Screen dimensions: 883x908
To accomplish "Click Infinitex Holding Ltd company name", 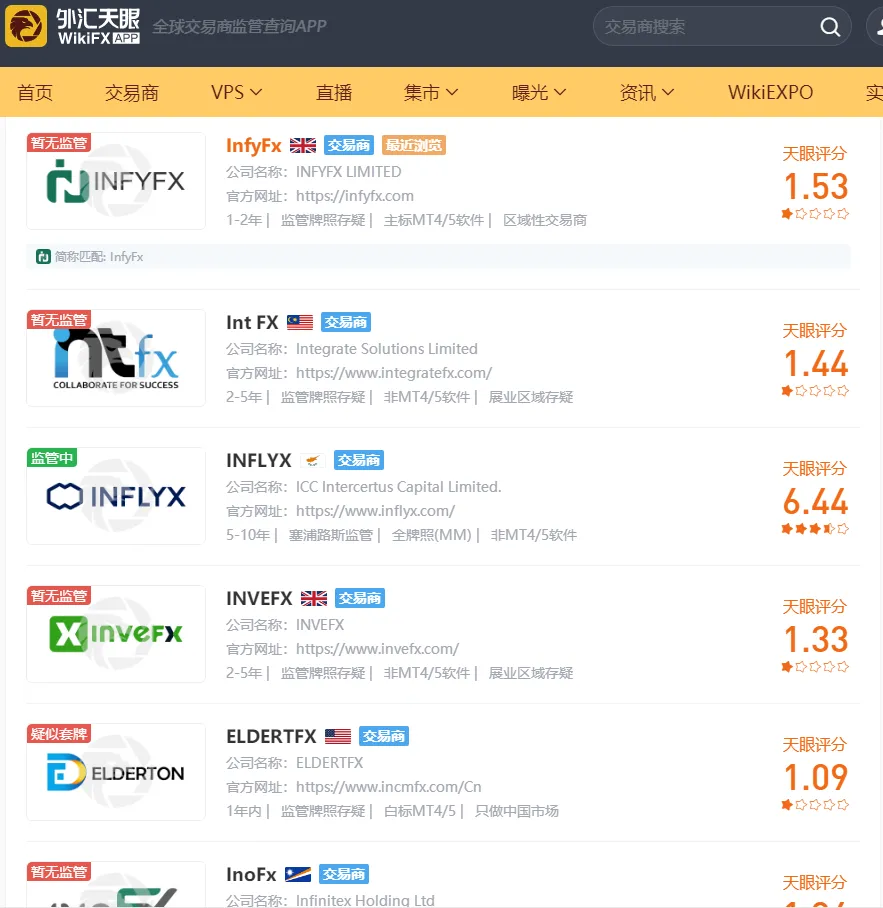I will 365,900.
